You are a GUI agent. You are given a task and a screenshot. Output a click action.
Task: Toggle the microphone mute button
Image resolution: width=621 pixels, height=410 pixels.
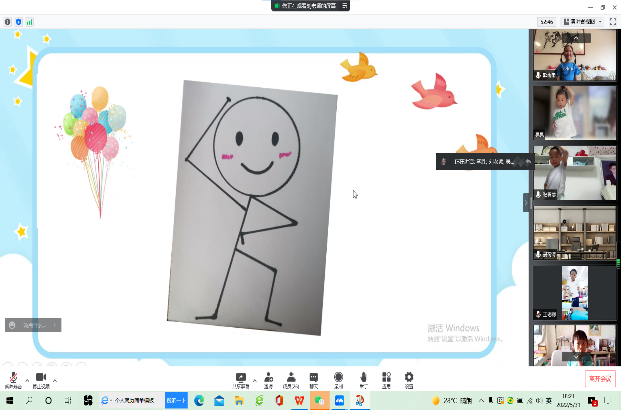(x=13, y=379)
